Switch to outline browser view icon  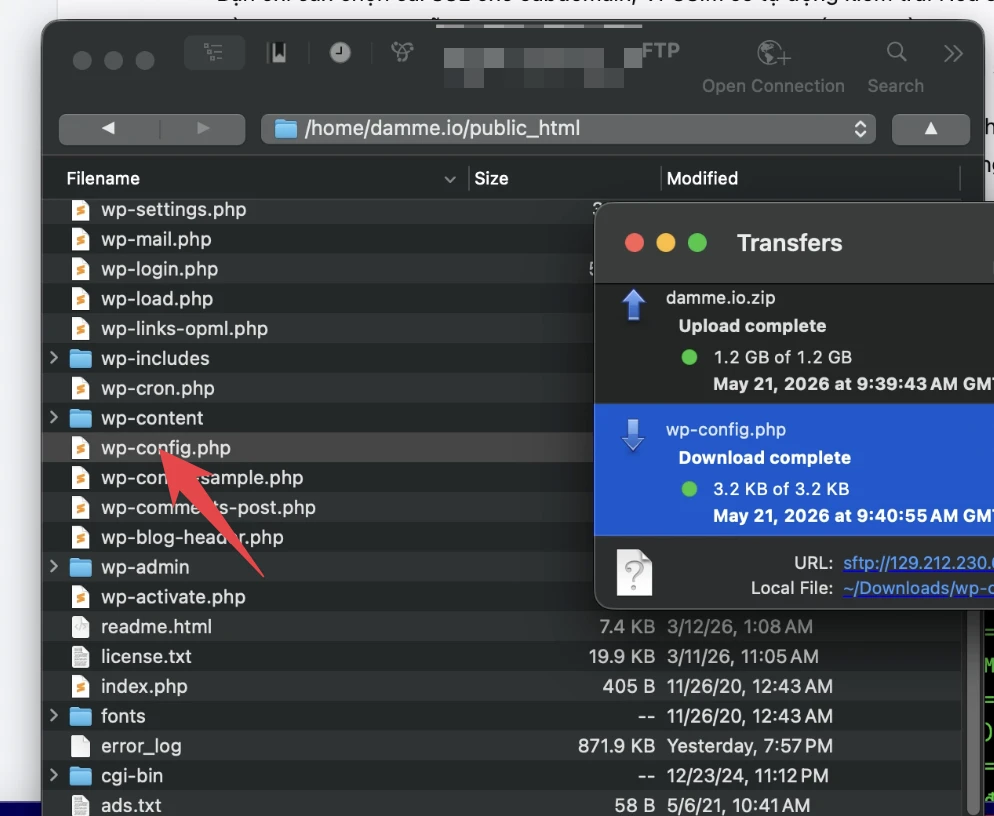214,53
